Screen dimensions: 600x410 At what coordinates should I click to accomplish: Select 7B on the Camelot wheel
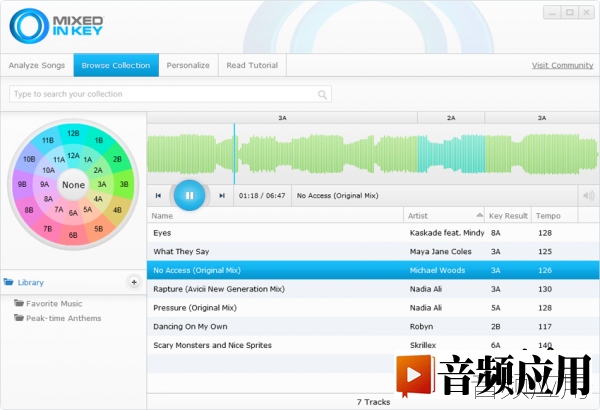click(48, 229)
